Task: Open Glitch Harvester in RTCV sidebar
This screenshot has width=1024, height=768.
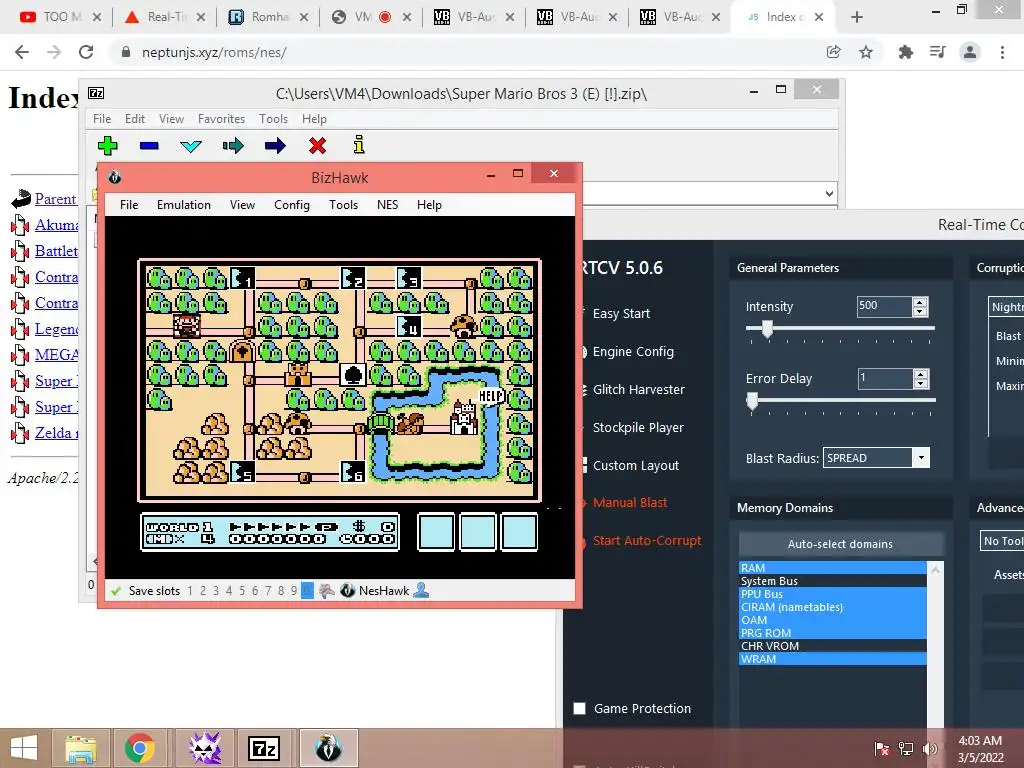Action: 638,389
